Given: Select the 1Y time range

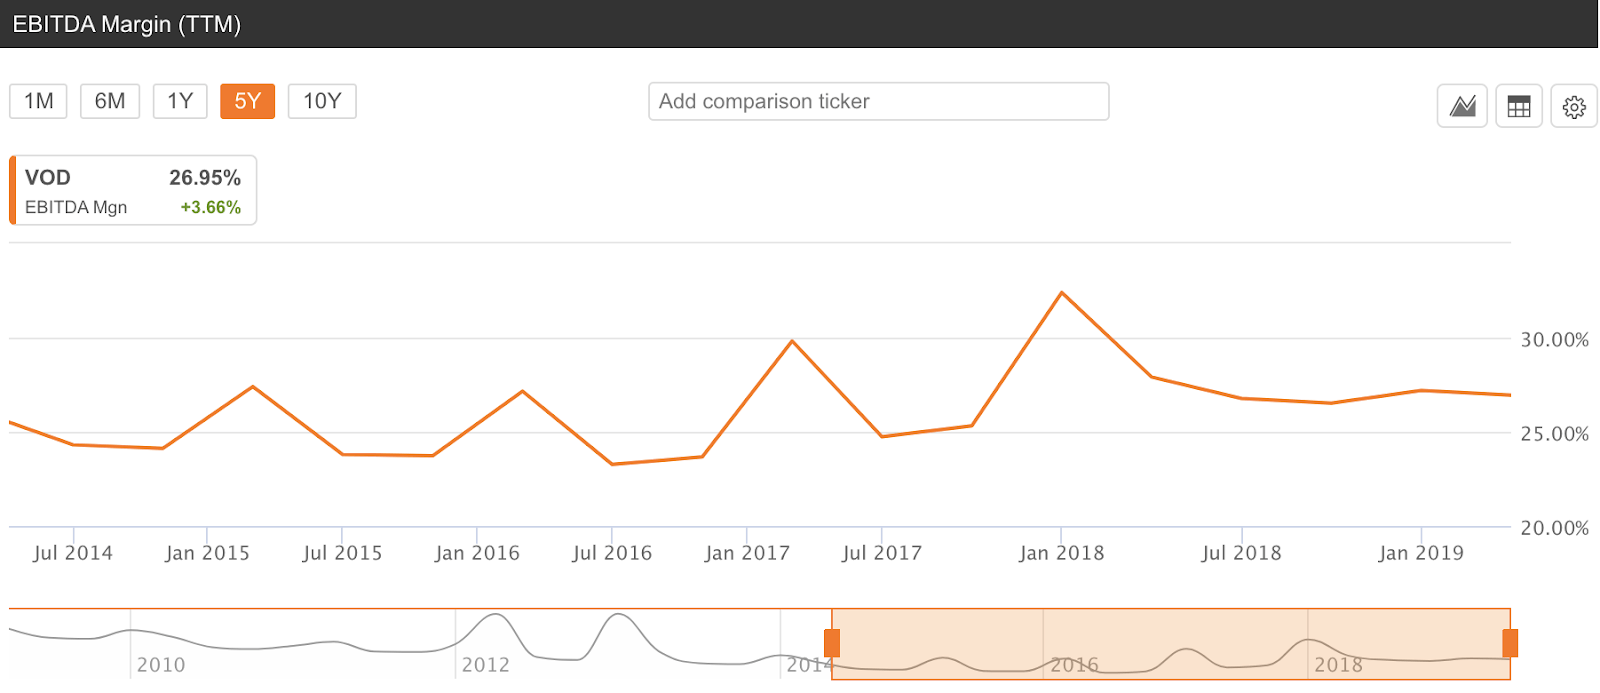Looking at the screenshot, I should [180, 101].
